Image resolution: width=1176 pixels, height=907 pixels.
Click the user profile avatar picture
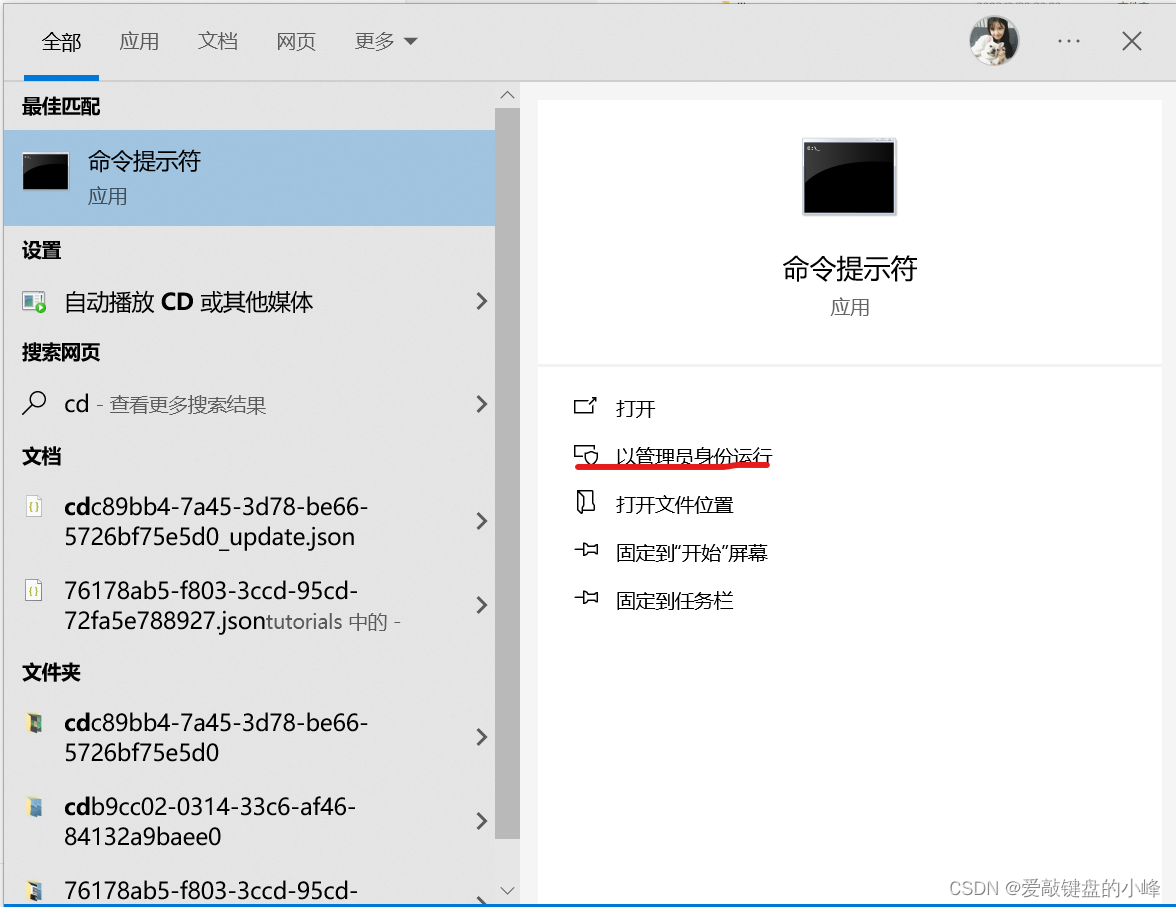click(994, 41)
